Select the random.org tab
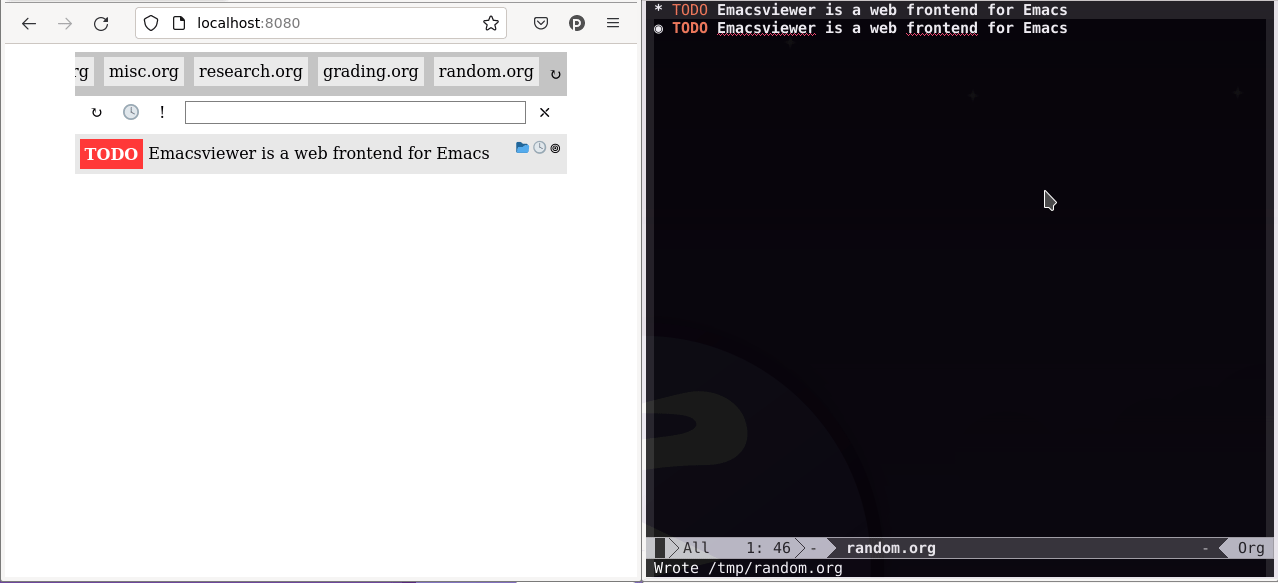The width and height of the screenshot is (1278, 583). pyautogui.click(x=486, y=71)
